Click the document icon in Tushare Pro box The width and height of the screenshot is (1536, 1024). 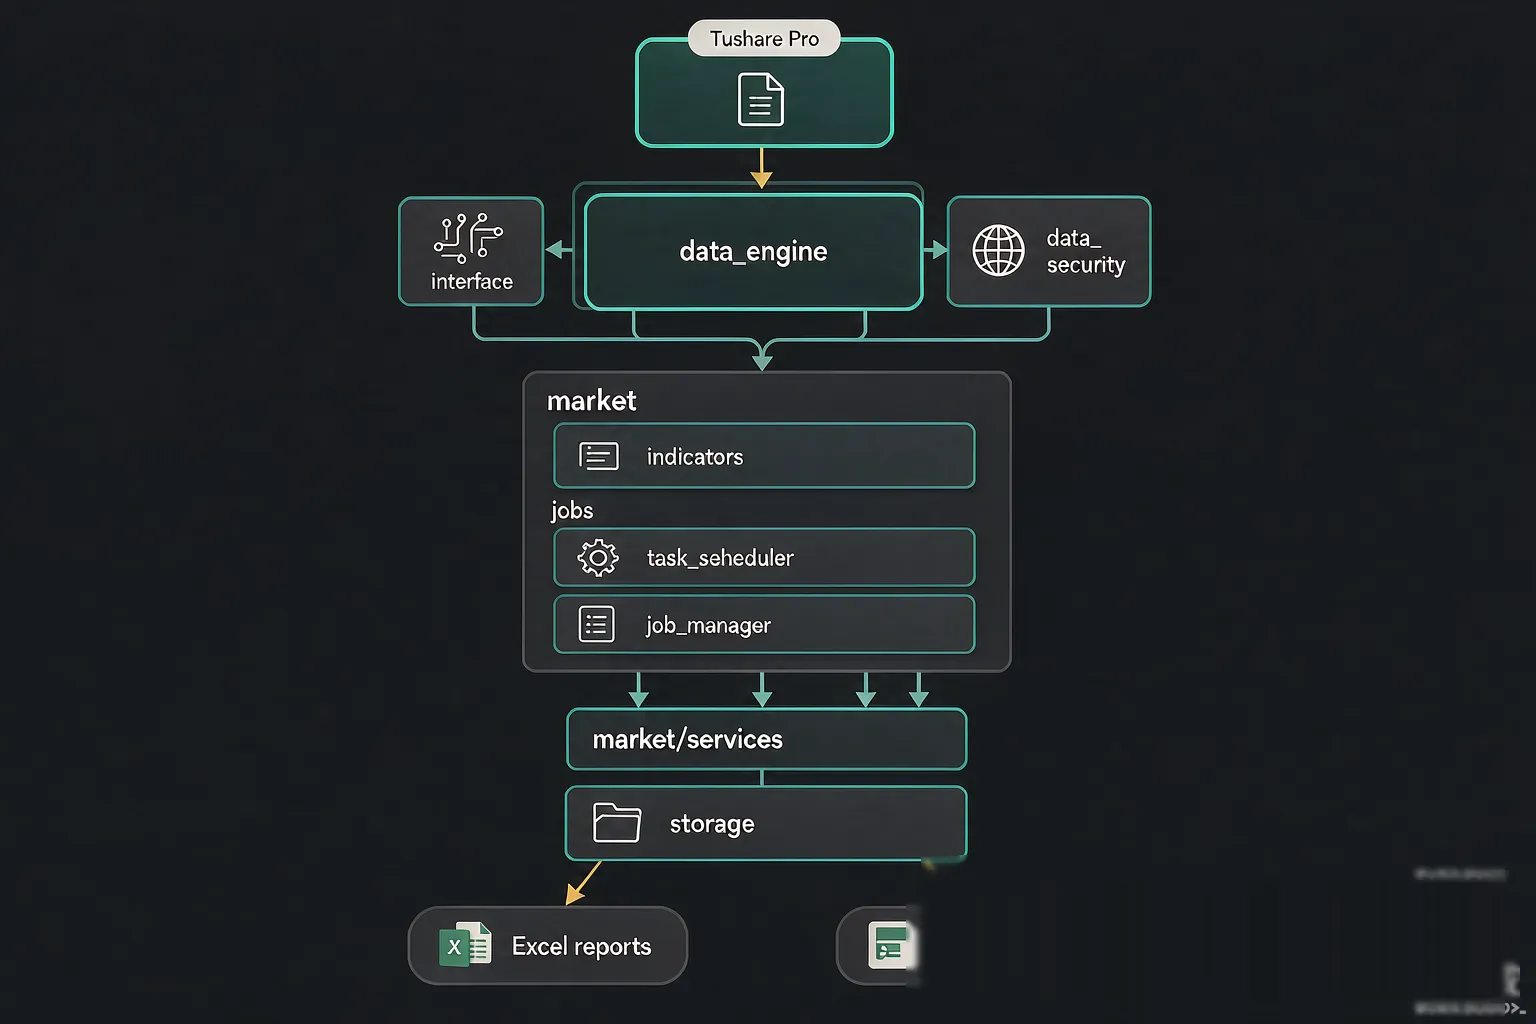761,100
